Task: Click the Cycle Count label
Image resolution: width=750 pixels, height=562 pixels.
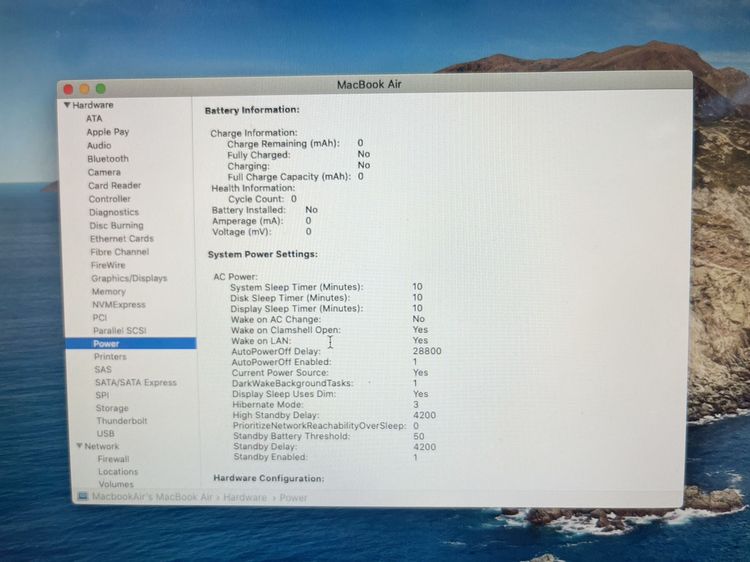Action: [x=256, y=199]
